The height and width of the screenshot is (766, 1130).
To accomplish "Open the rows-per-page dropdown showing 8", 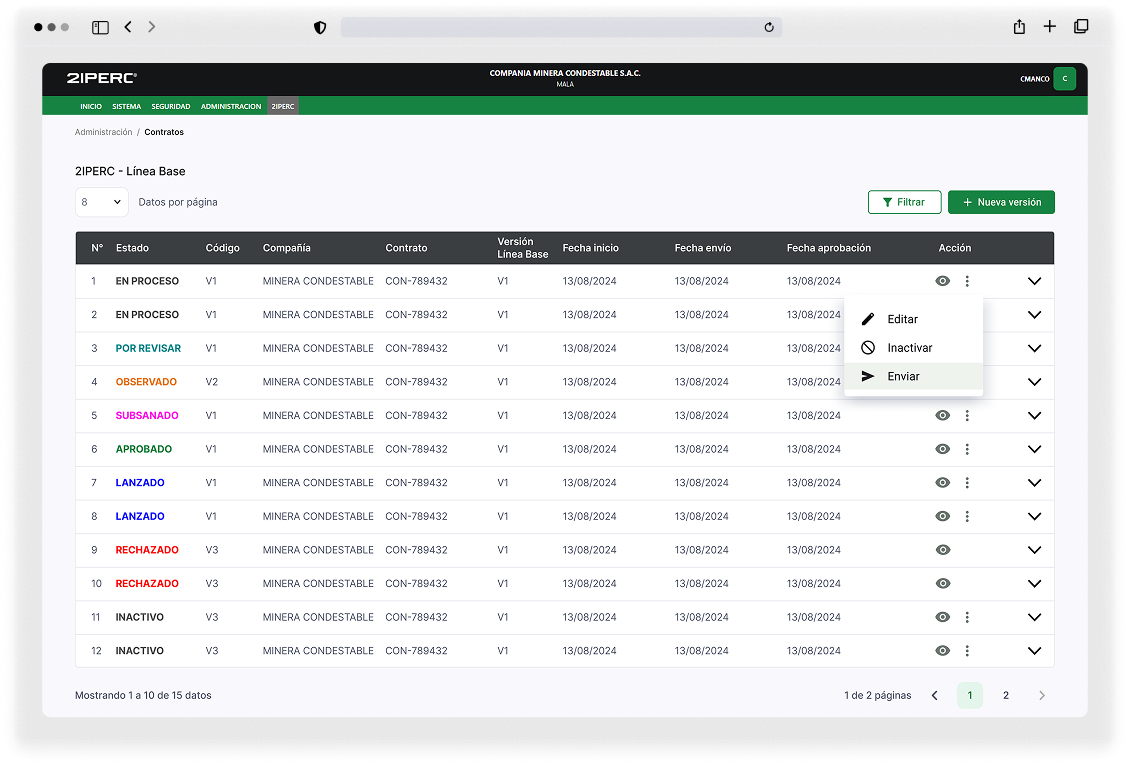I will coord(101,202).
